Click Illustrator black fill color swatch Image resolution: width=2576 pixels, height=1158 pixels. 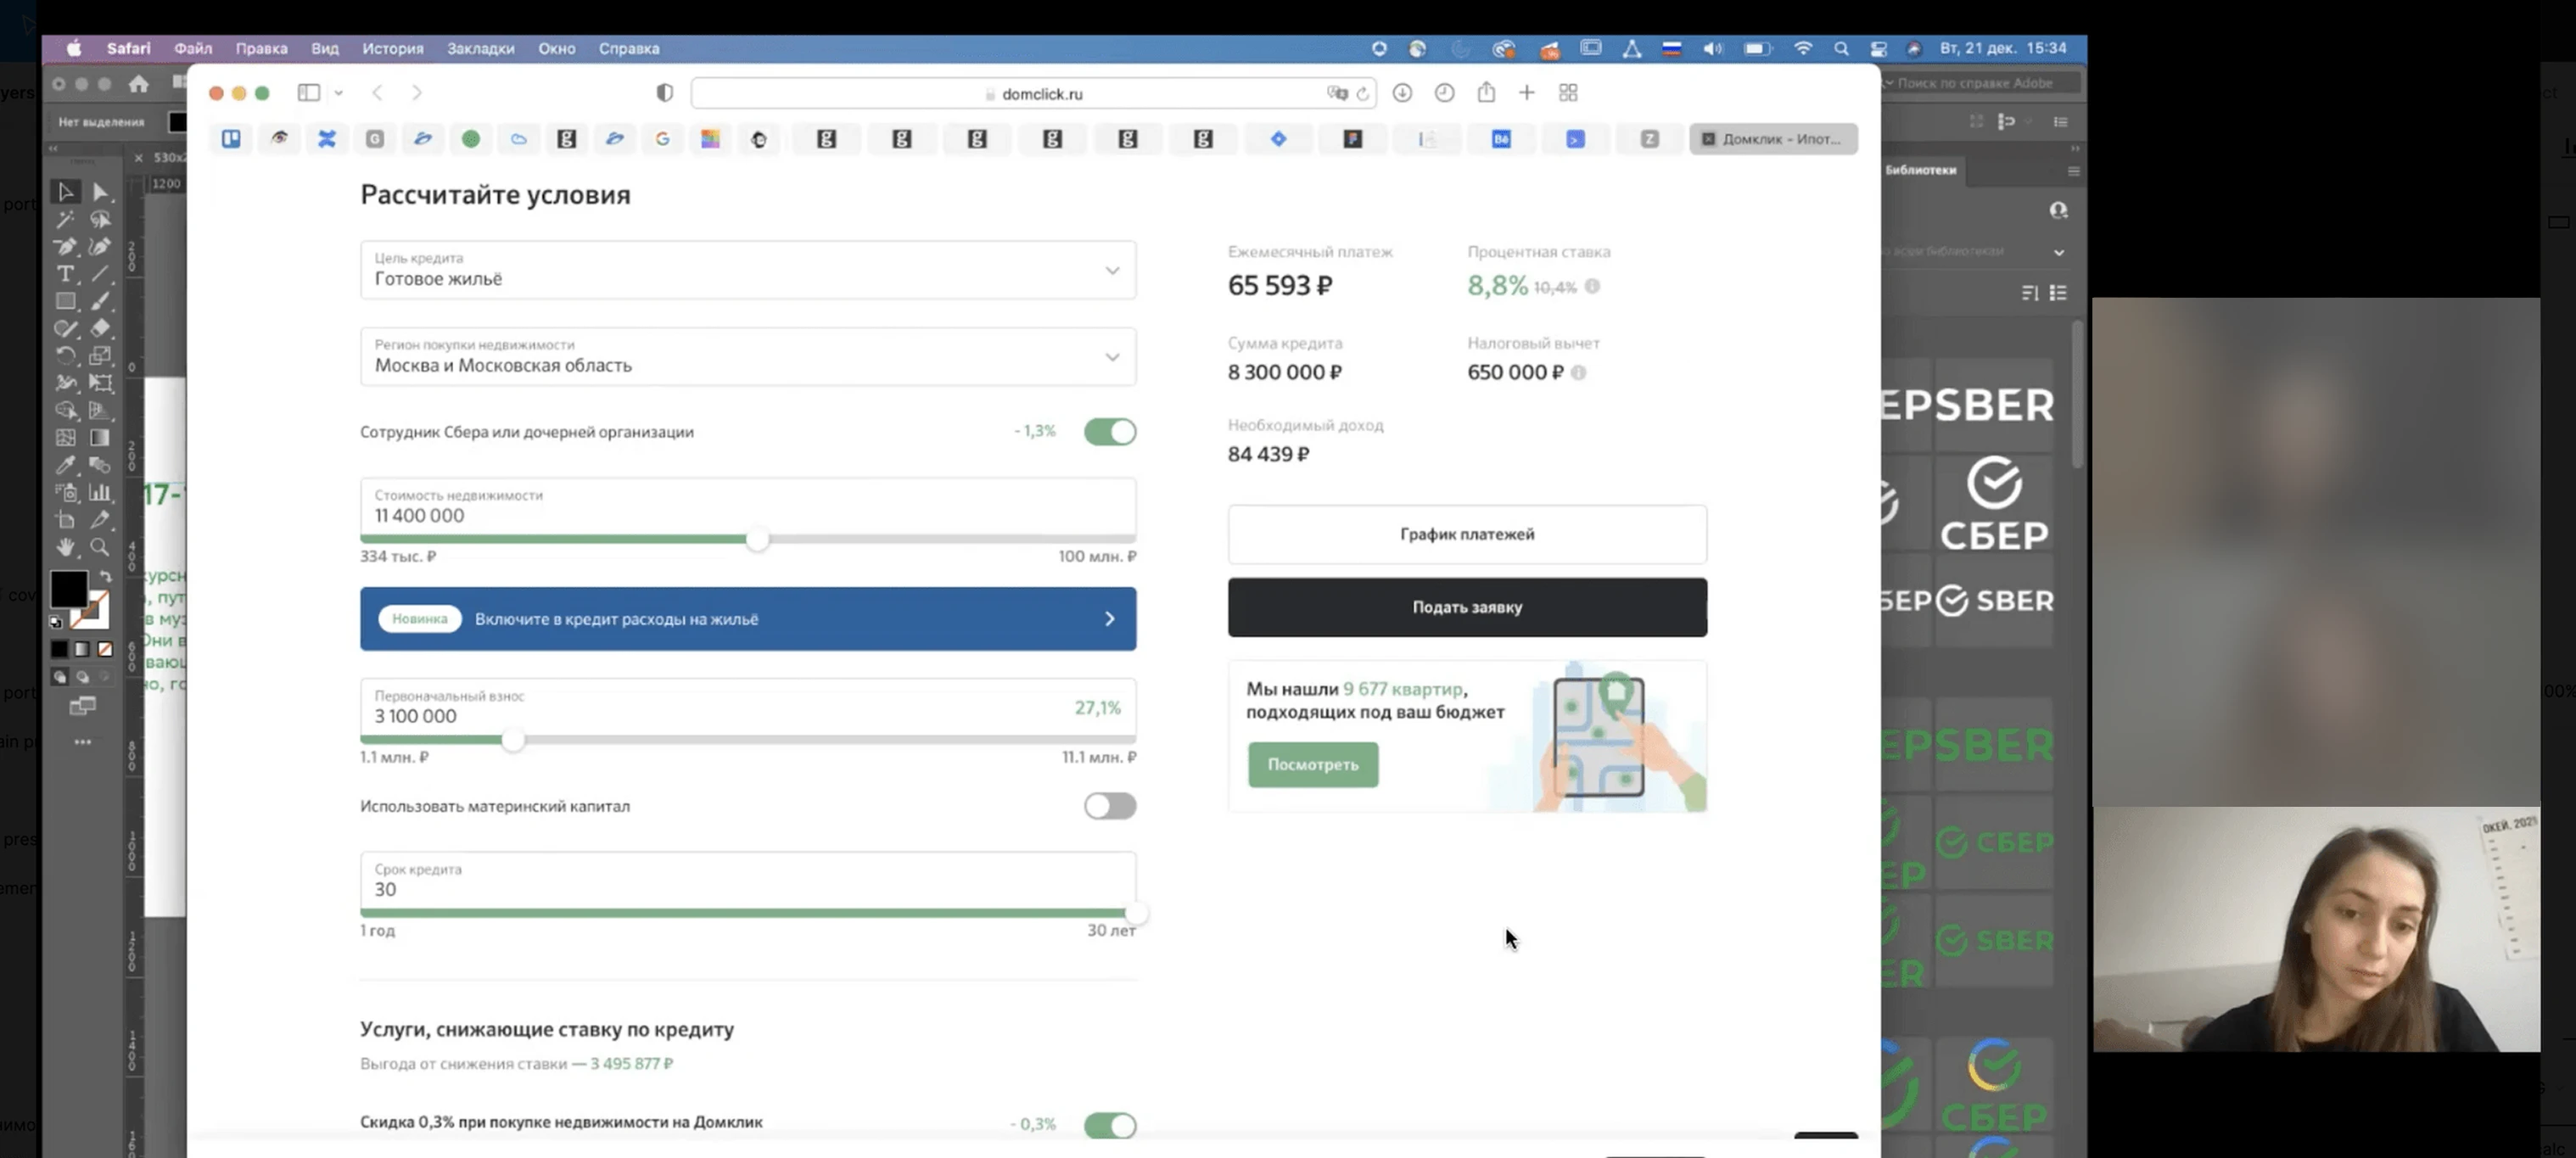tap(68, 588)
